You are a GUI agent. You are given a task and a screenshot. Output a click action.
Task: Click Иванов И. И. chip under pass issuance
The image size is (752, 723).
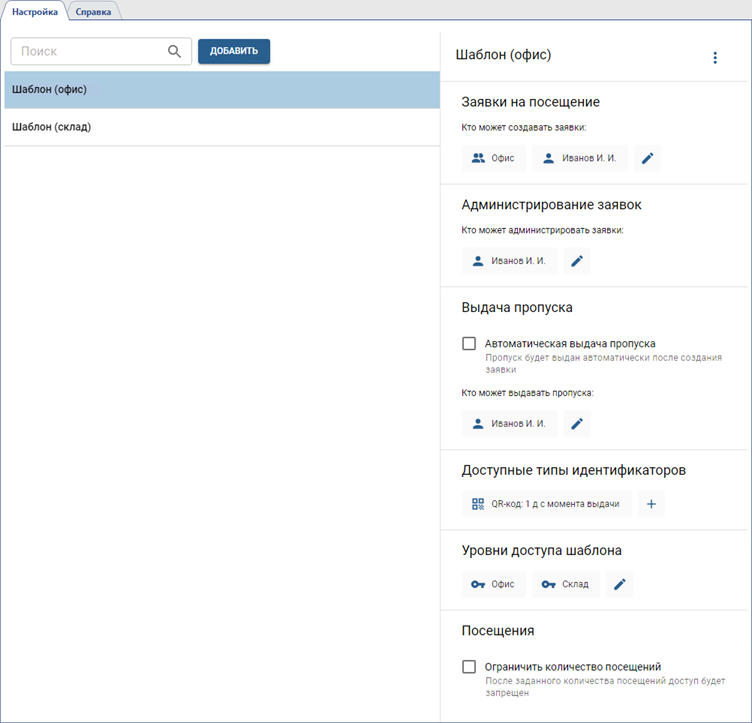point(508,424)
